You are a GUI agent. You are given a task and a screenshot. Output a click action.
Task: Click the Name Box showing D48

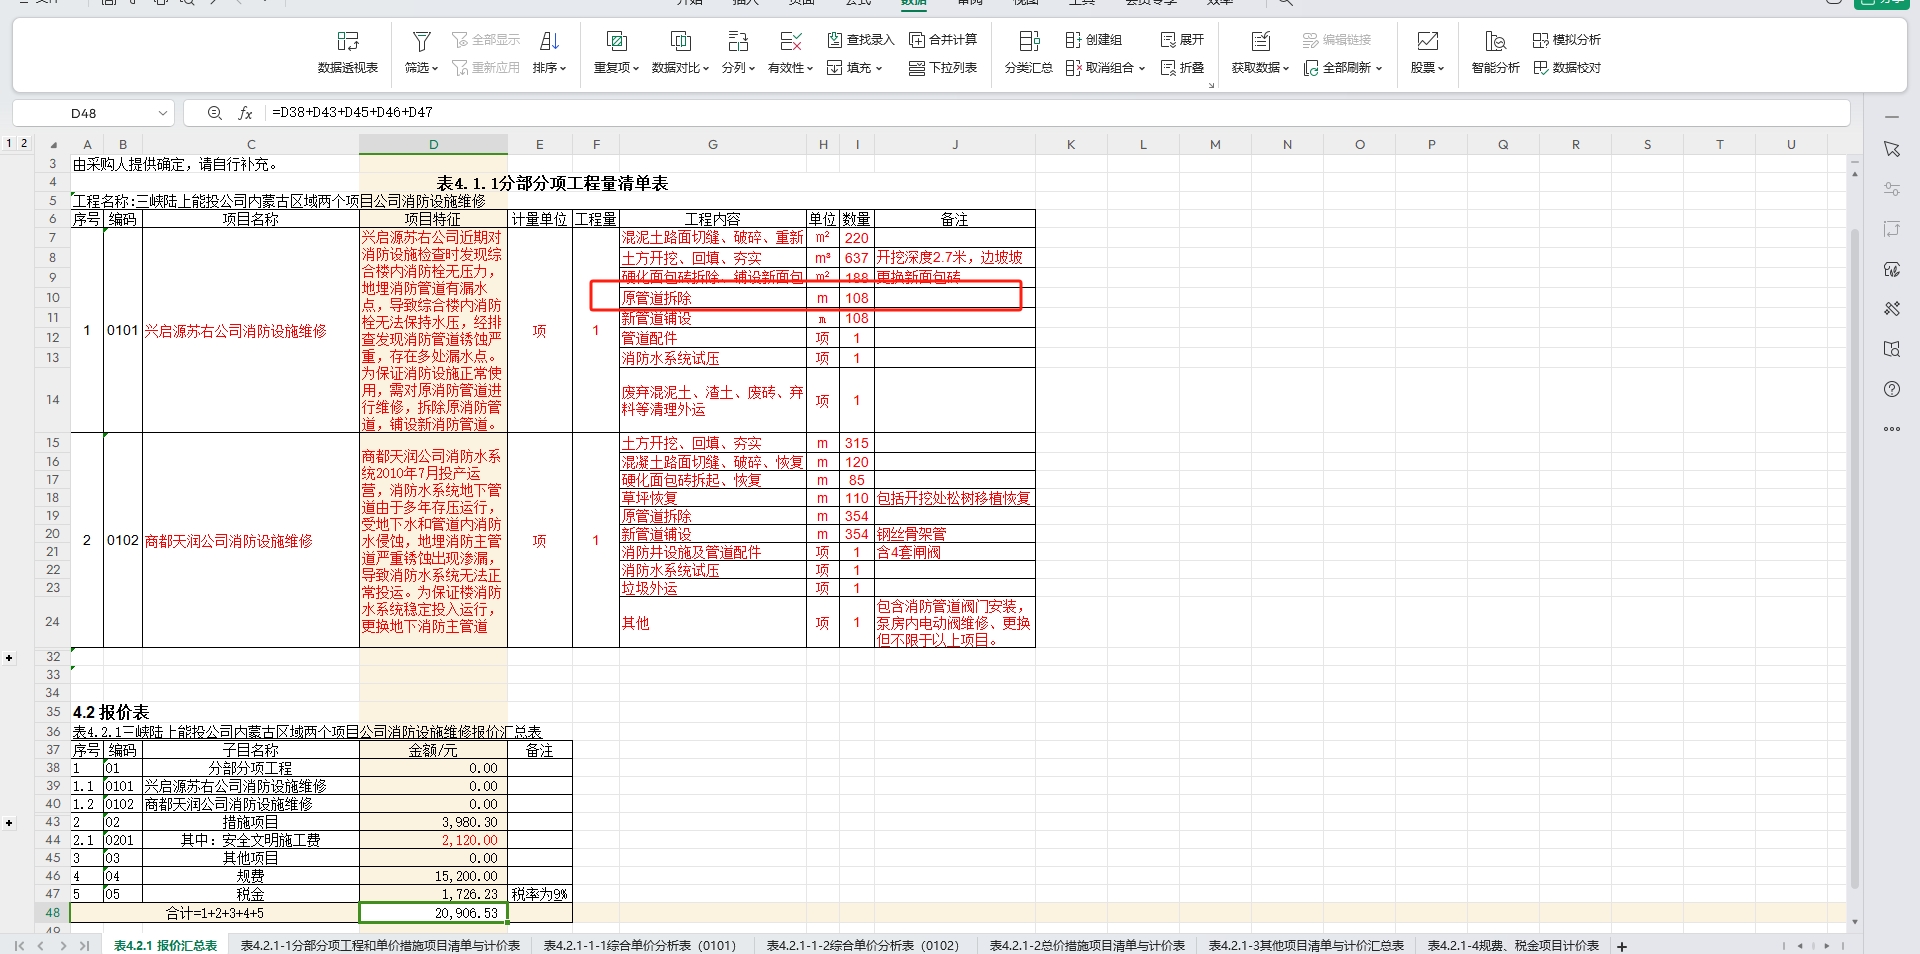pyautogui.click(x=84, y=113)
